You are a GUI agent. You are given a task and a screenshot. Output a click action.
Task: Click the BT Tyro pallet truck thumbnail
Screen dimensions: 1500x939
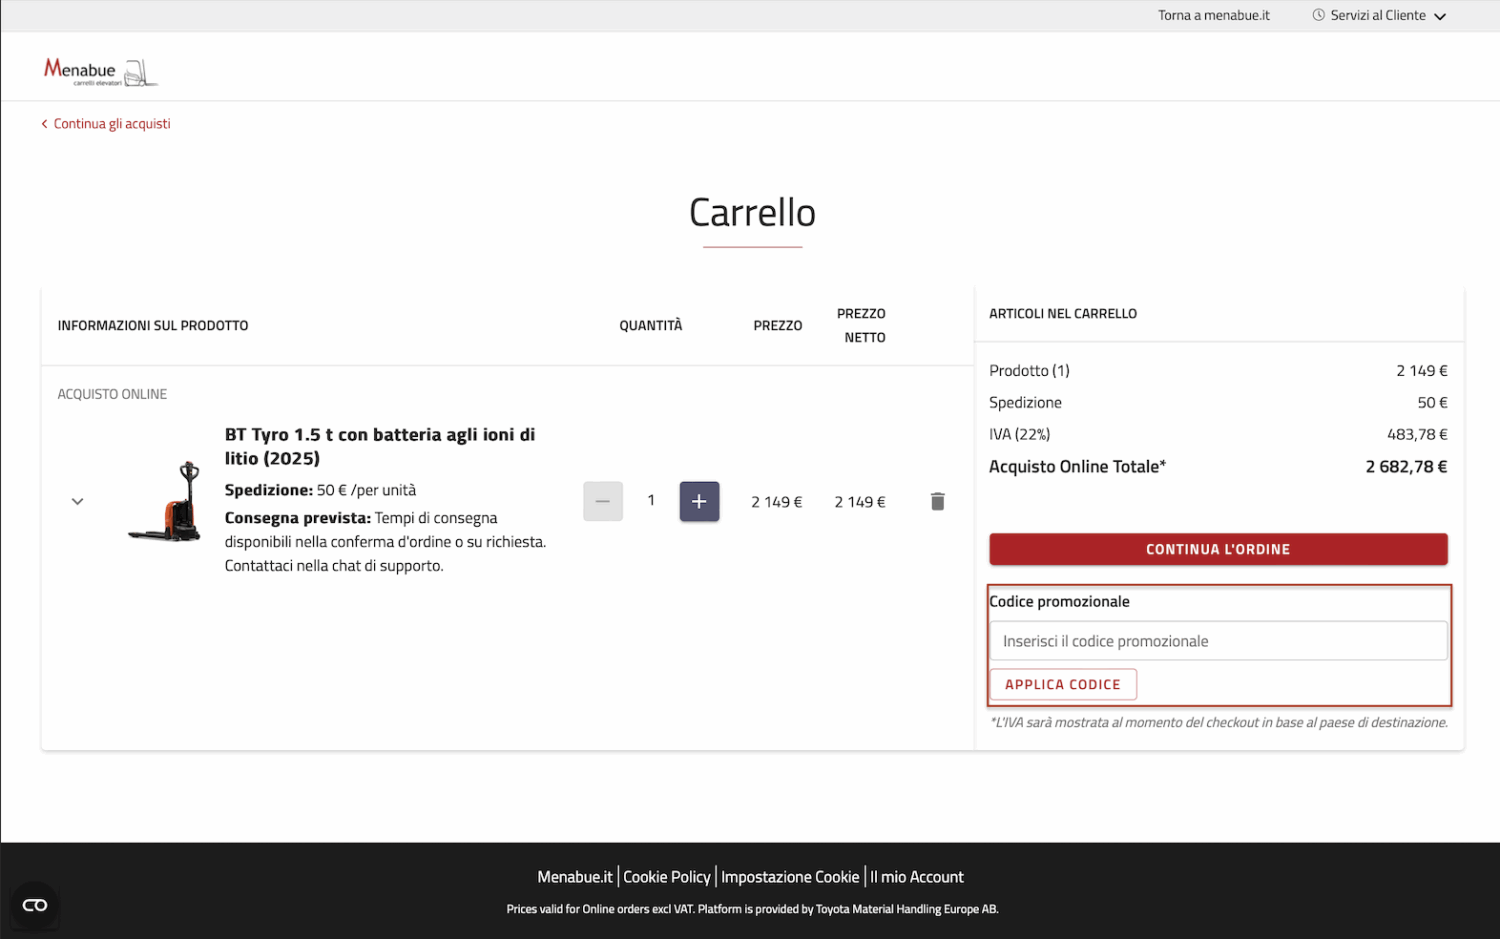[167, 502]
